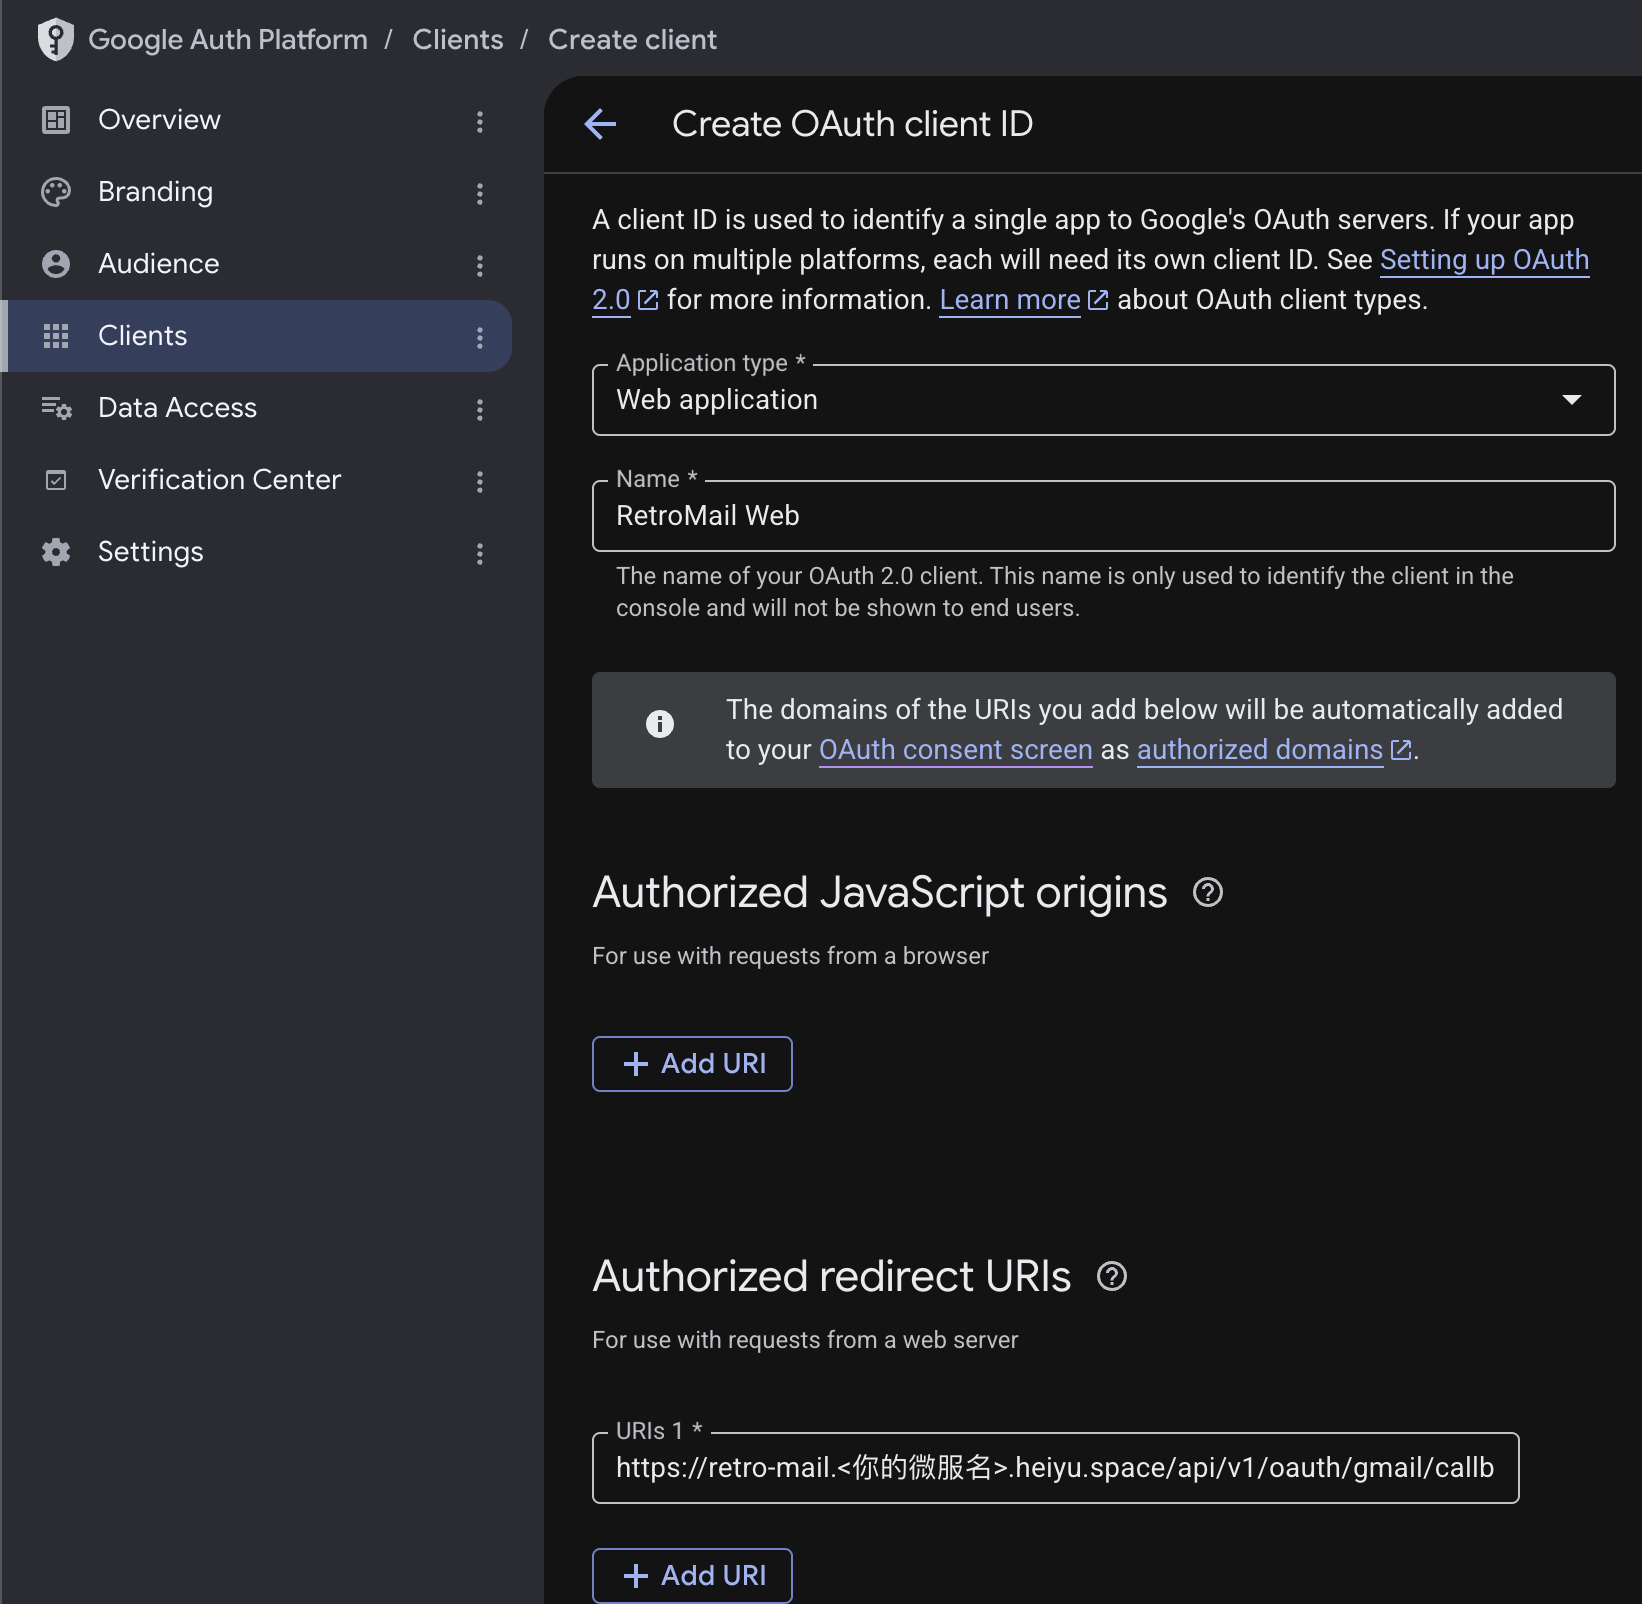
Task: Open the Setting up OAuth 2.0 link
Action: pyautogui.click(x=1484, y=260)
